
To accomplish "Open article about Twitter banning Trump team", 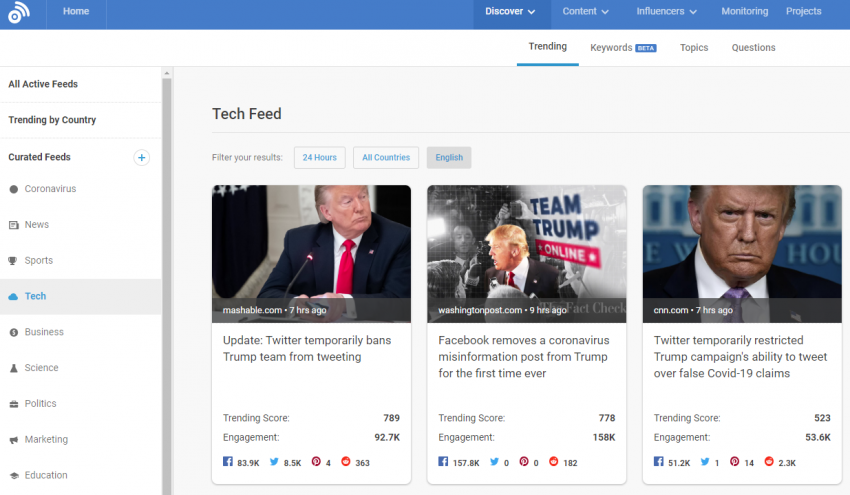I will pyautogui.click(x=307, y=349).
